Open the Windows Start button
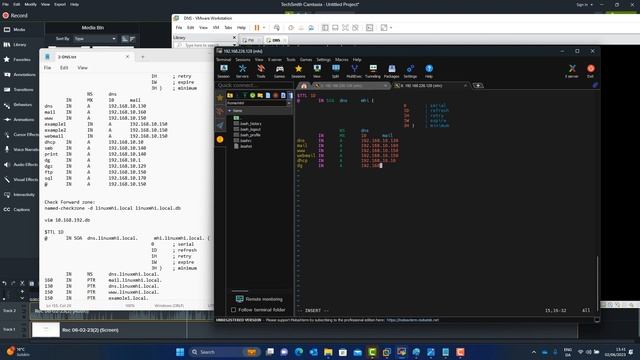640x360 pixels. click(x=180, y=352)
